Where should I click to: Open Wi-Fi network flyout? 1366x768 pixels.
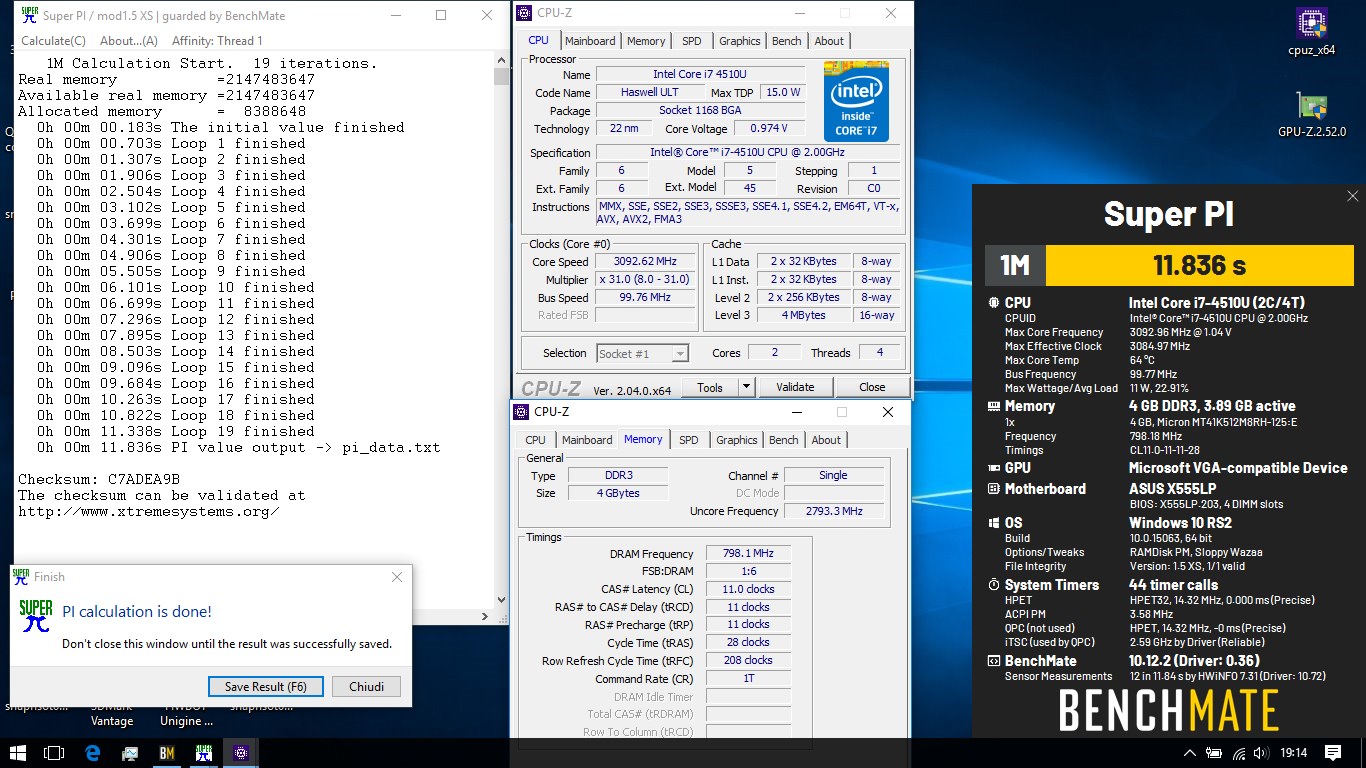coord(1239,753)
